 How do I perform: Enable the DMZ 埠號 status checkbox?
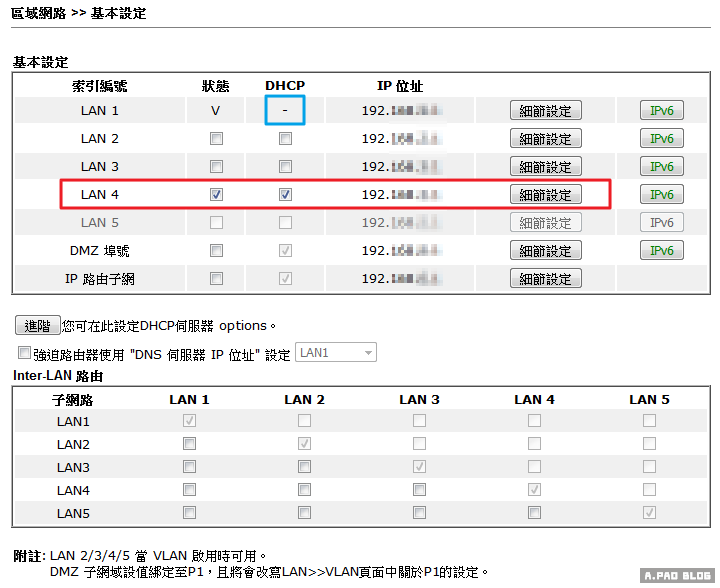[x=216, y=251]
